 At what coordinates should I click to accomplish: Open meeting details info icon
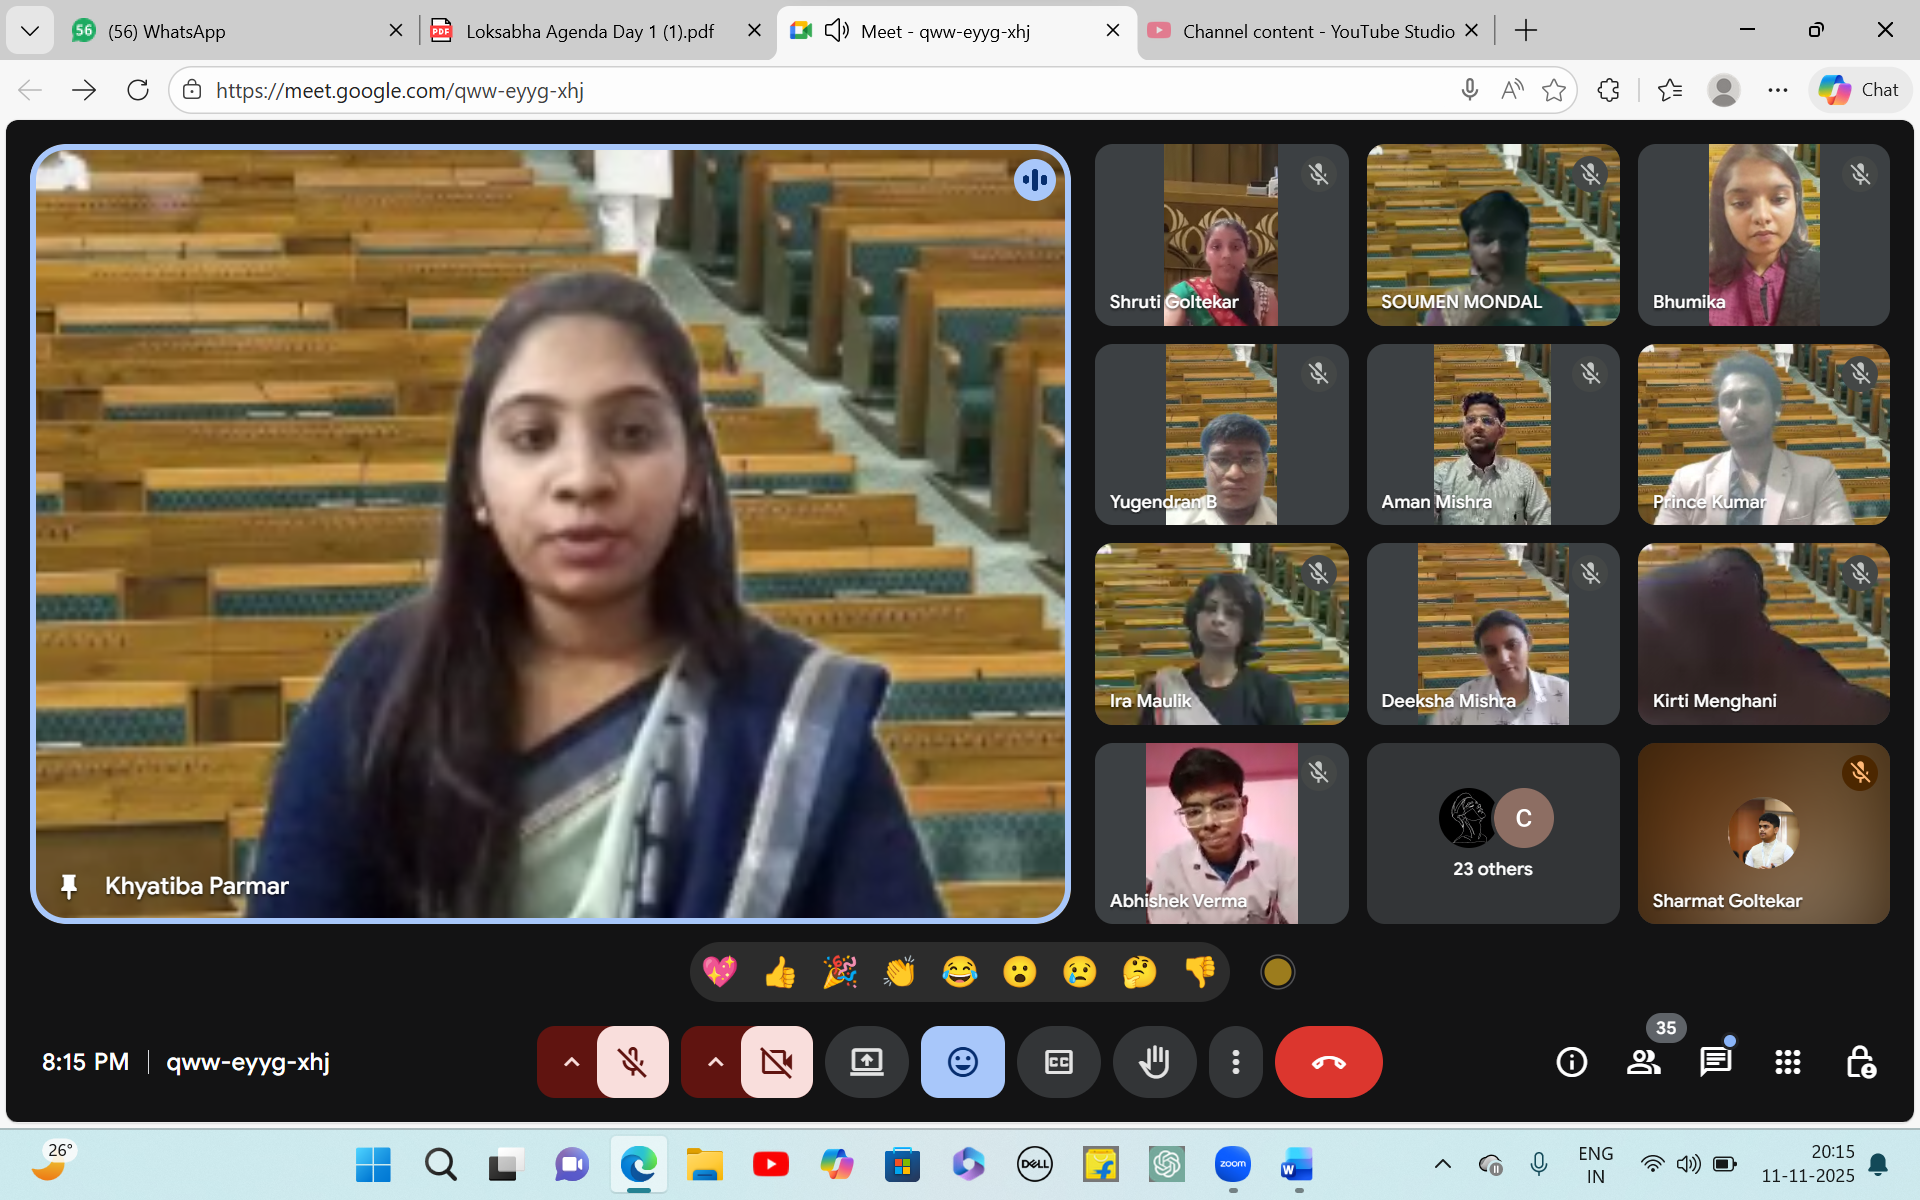pyautogui.click(x=1571, y=1062)
